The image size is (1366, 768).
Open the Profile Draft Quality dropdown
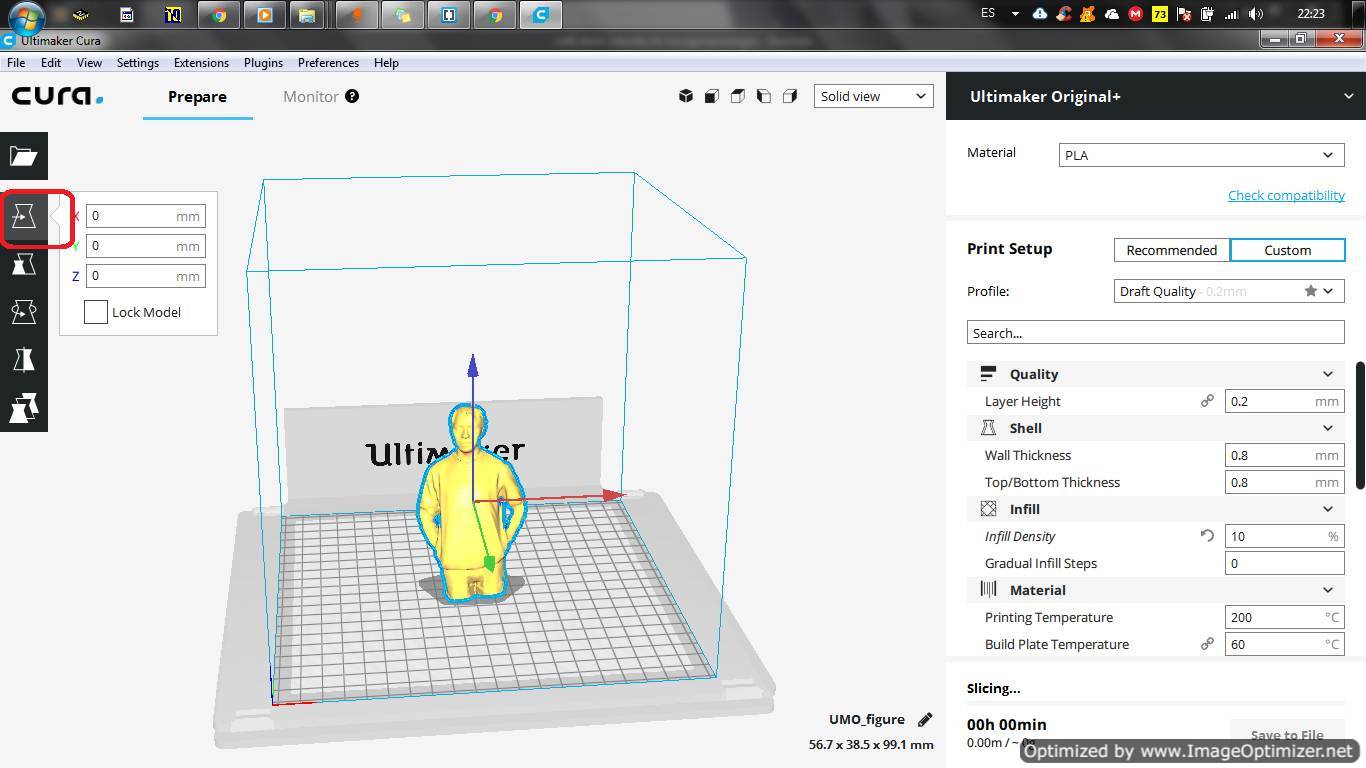pyautogui.click(x=1229, y=291)
